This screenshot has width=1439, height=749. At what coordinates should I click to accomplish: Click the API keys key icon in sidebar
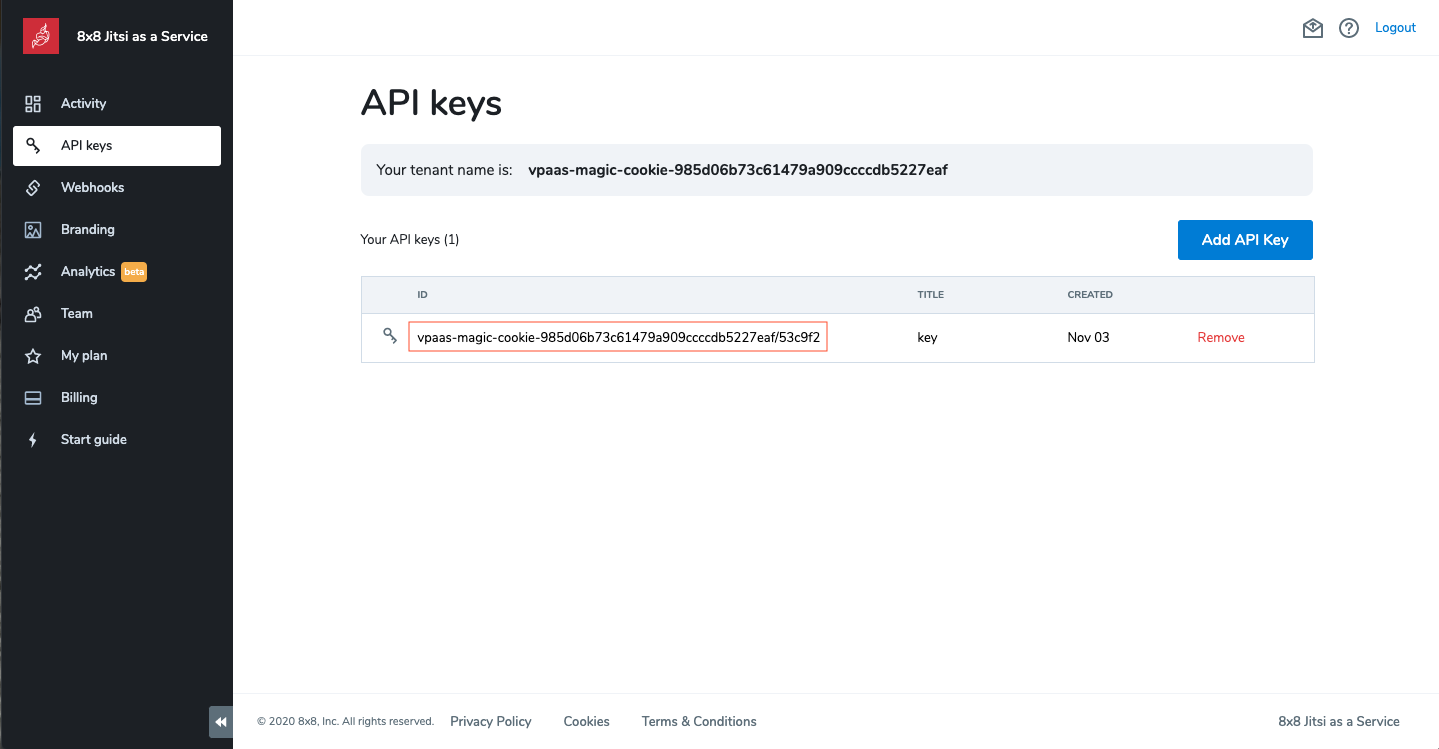(x=33, y=146)
